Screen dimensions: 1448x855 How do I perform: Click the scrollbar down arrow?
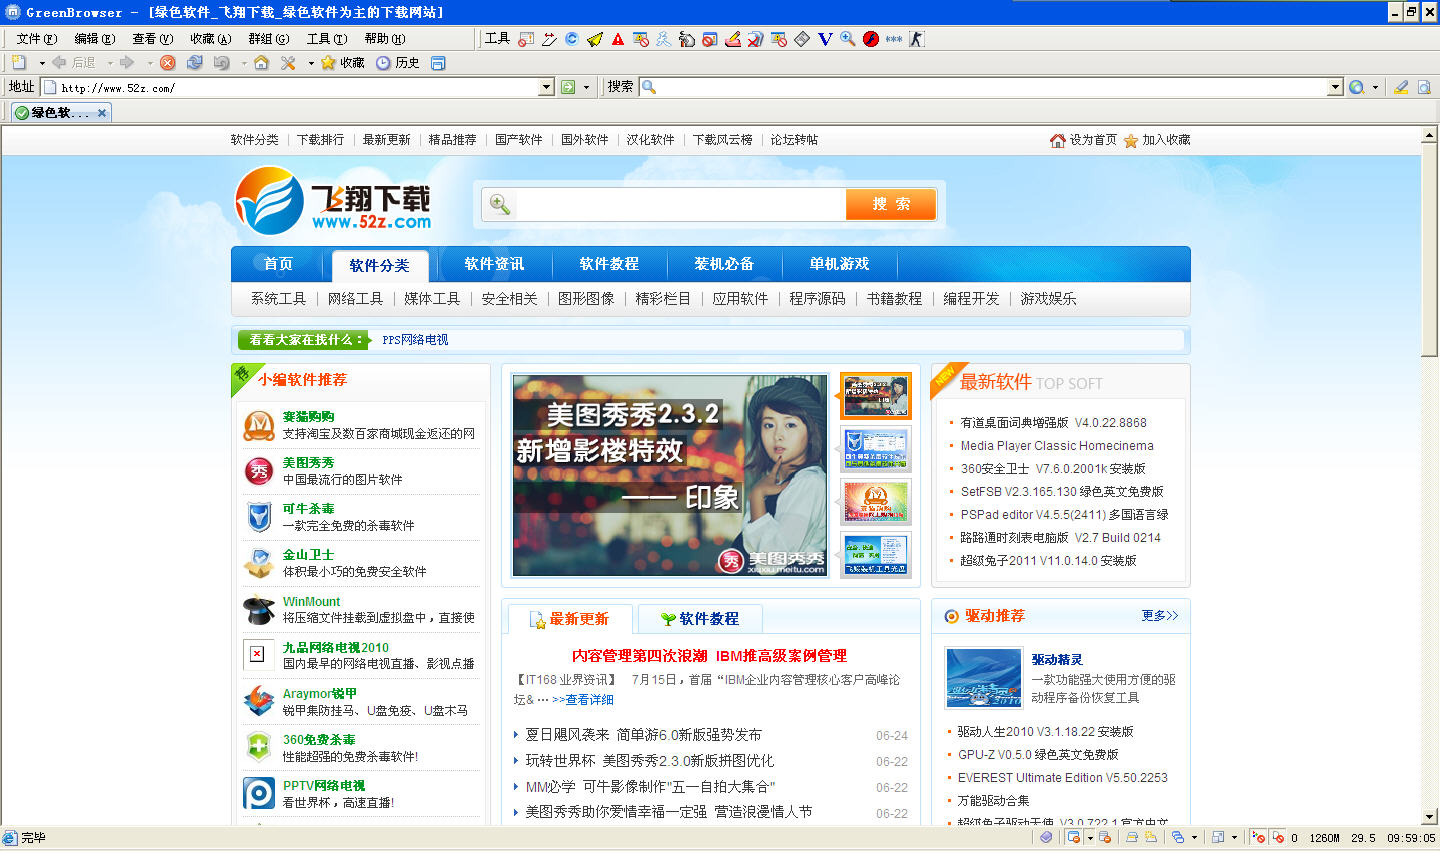(1429, 817)
